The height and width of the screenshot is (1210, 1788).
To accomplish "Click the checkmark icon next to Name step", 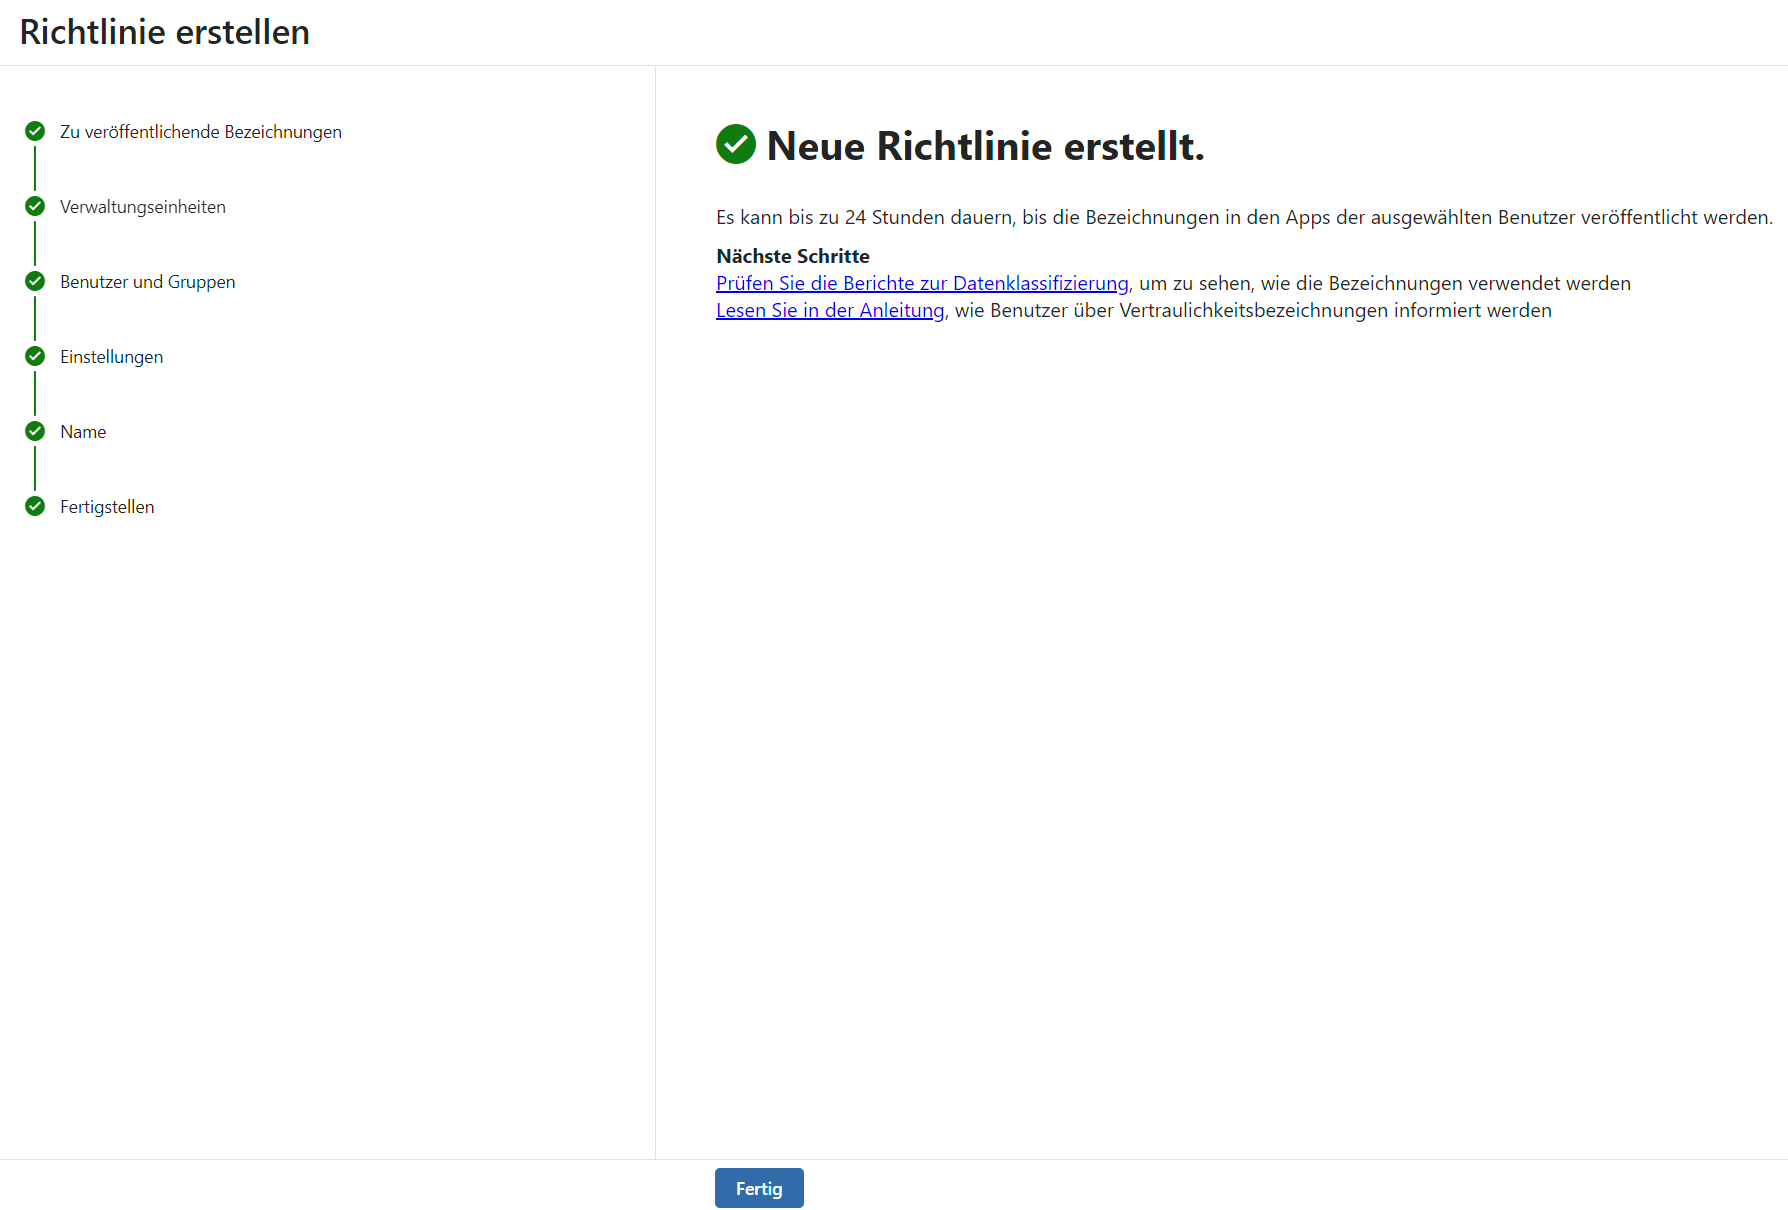I will [35, 431].
